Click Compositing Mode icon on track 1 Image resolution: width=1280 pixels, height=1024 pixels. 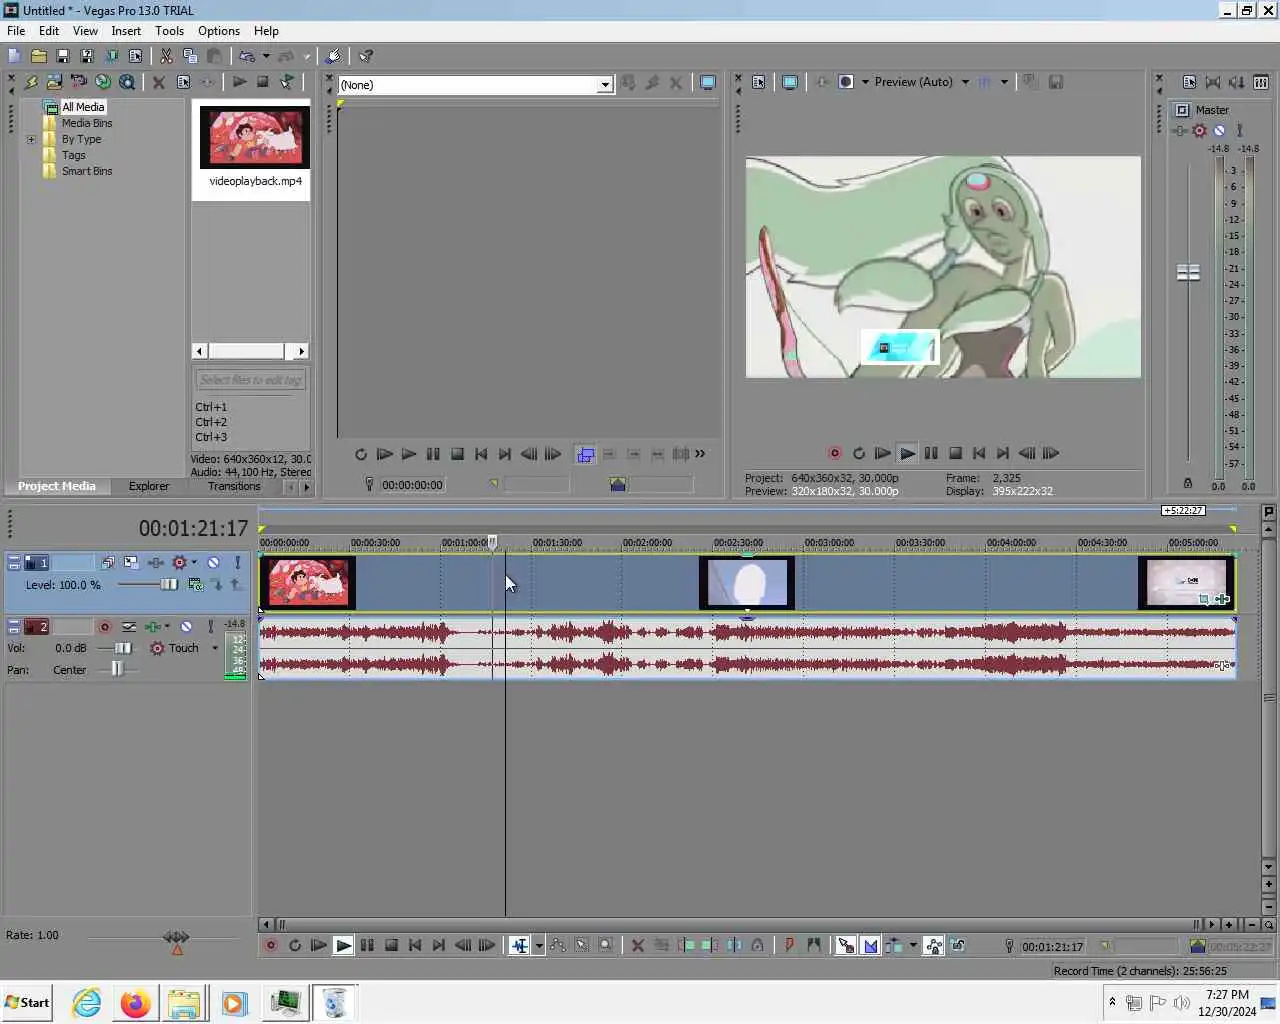pyautogui.click(x=196, y=584)
